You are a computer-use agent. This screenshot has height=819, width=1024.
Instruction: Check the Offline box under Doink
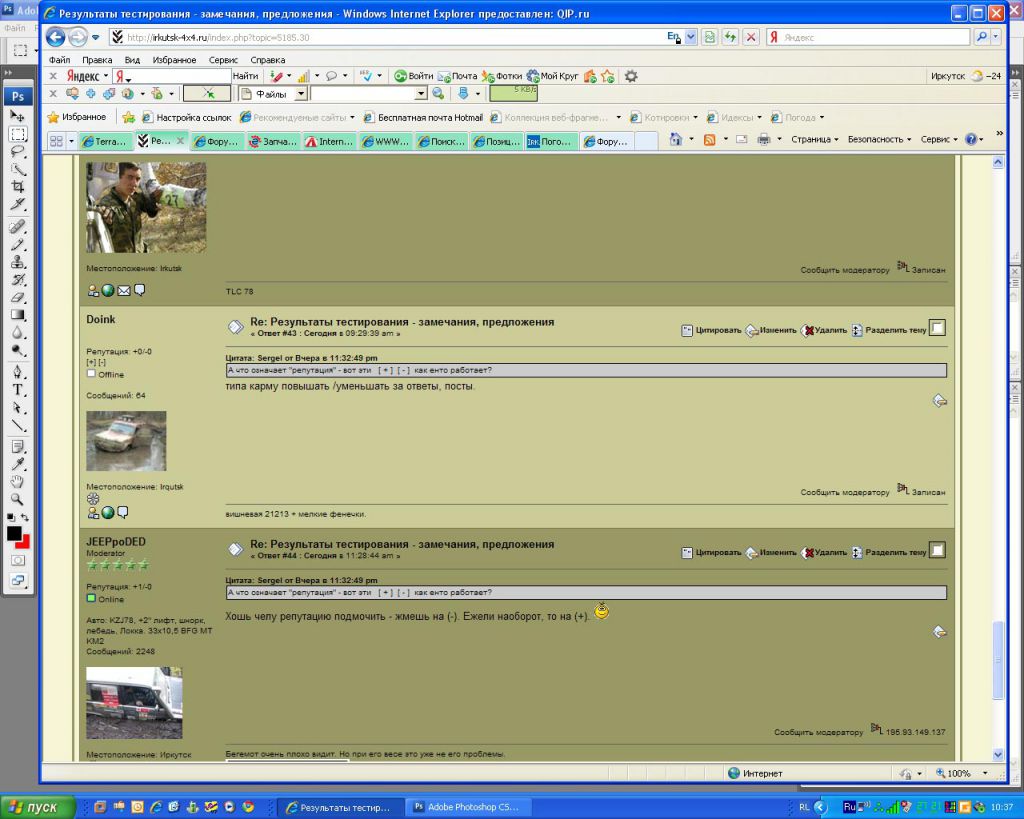91,374
